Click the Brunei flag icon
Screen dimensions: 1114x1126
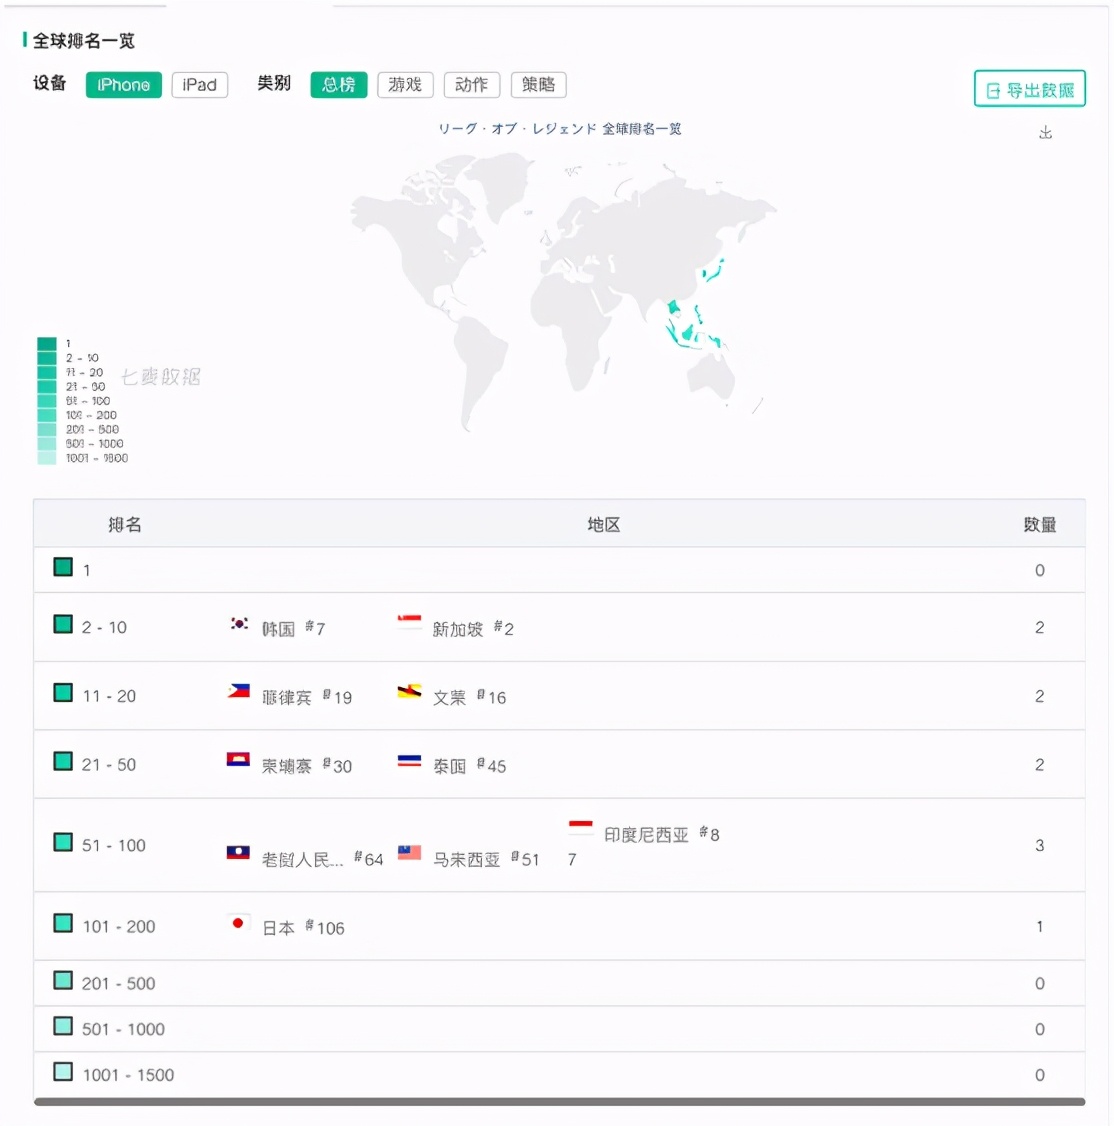coord(409,692)
